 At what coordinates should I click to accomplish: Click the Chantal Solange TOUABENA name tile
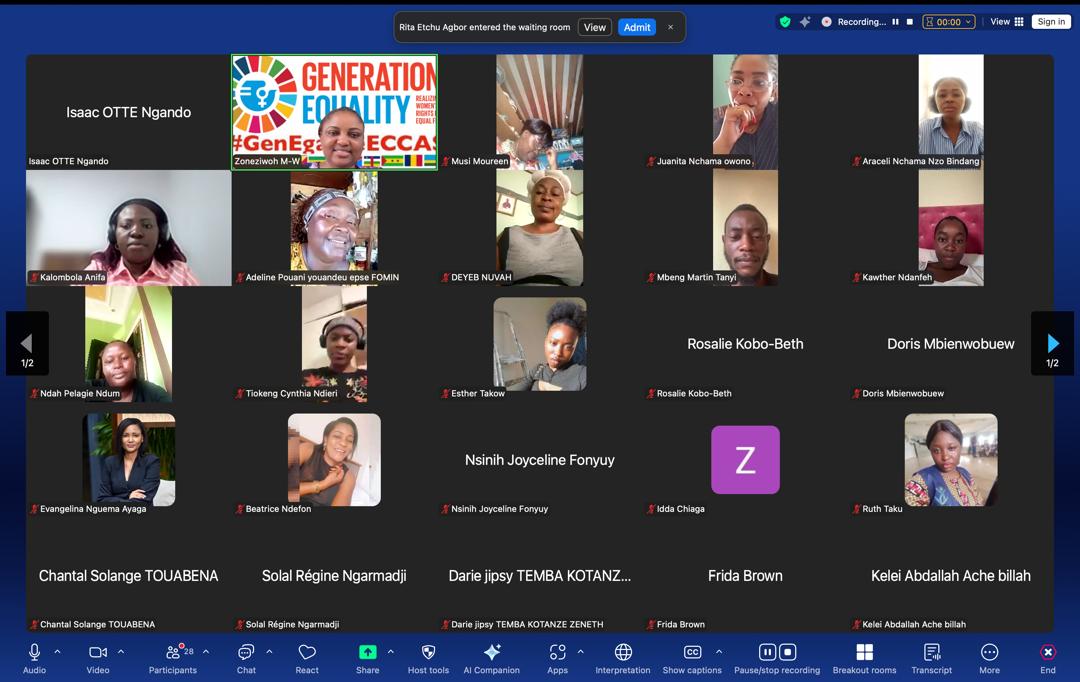pyautogui.click(x=129, y=575)
